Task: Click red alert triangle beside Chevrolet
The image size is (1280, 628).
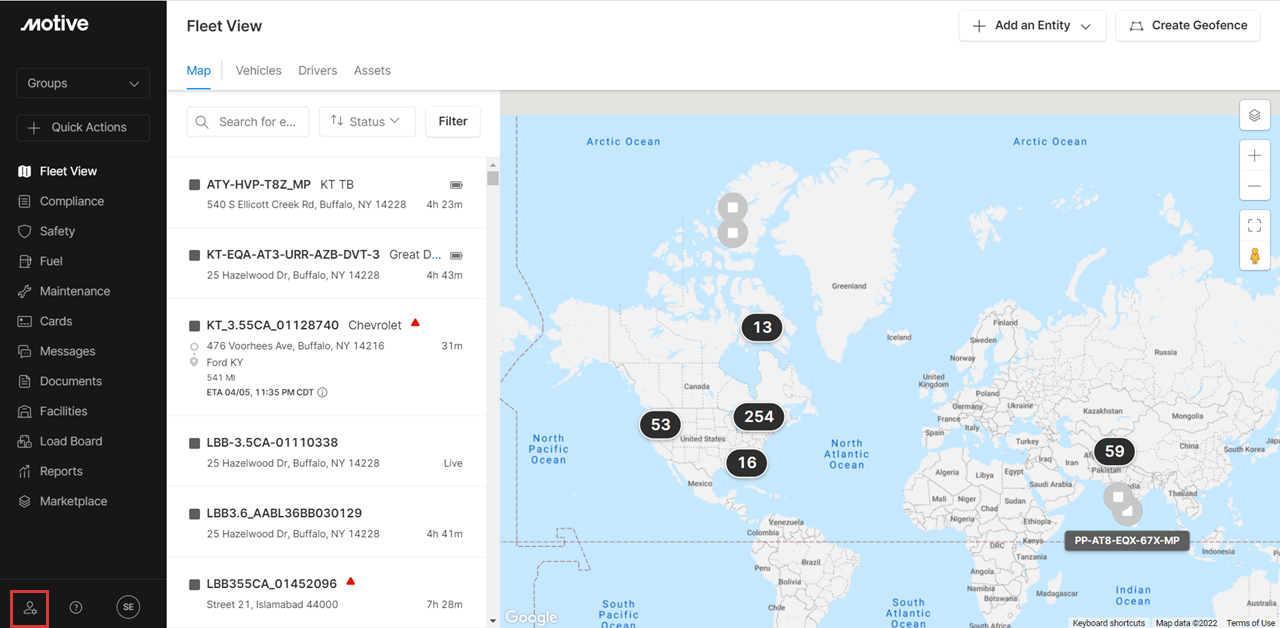Action: 415,323
